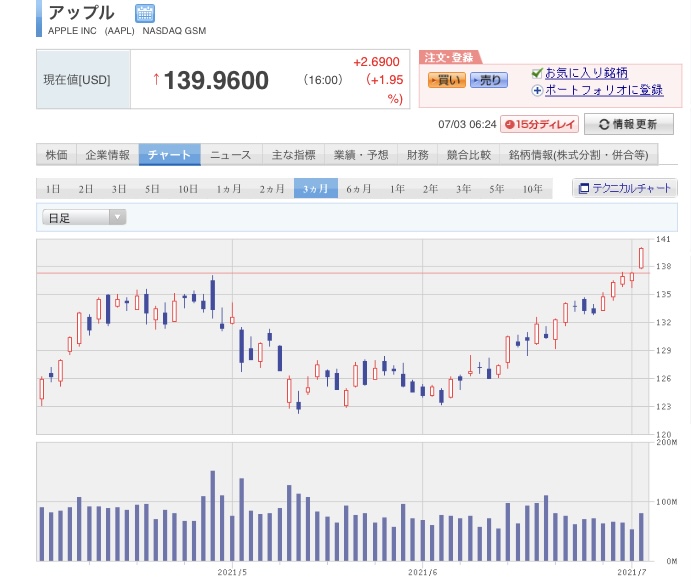Open the テクニカルチャート button
The height and width of the screenshot is (586, 691).
pos(625,189)
